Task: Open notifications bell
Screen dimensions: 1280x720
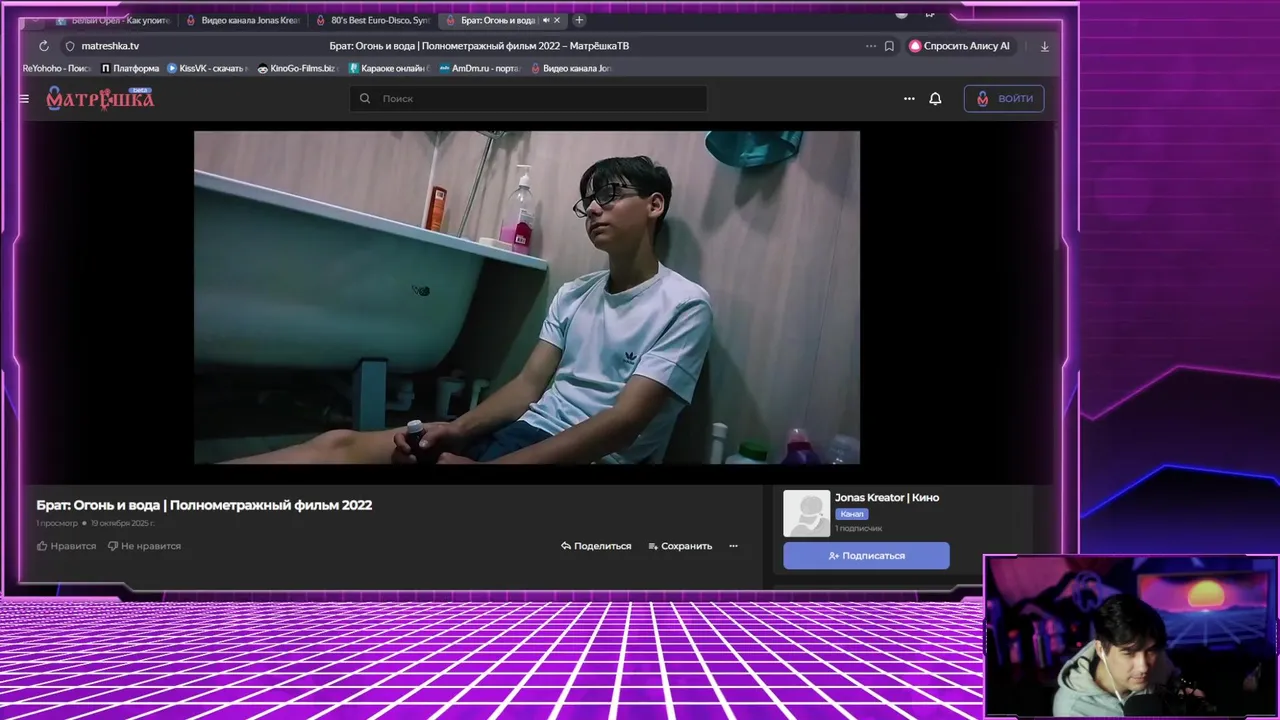Action: tap(935, 99)
